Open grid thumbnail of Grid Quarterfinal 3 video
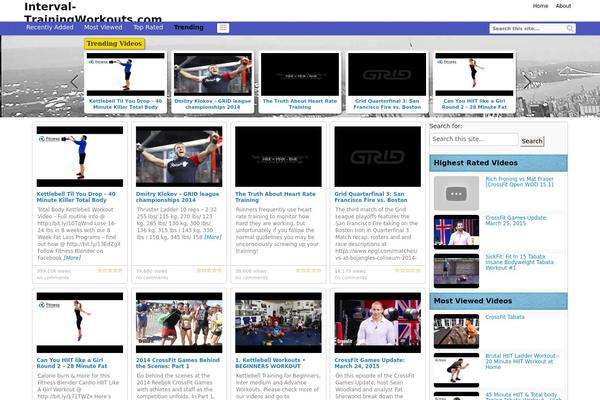The width and height of the screenshot is (600, 400). tap(378, 157)
